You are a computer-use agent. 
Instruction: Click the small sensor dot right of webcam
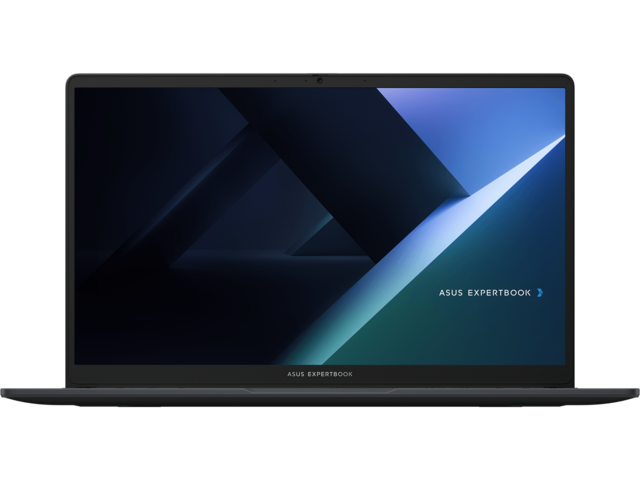(365, 79)
